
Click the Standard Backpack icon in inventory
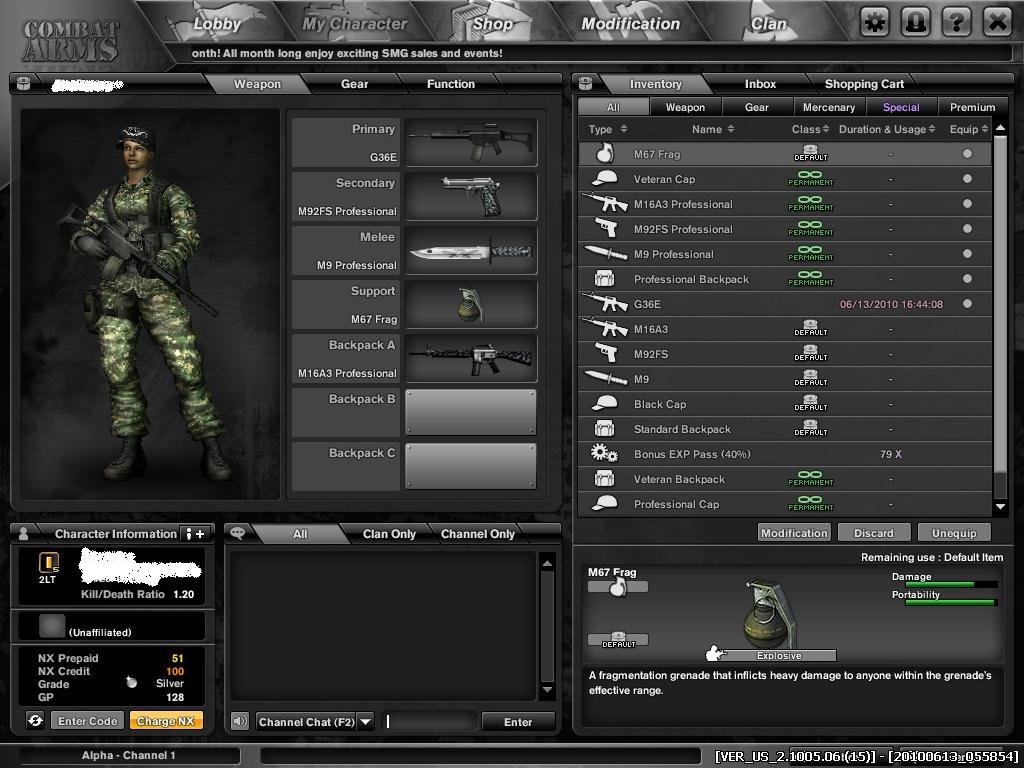coord(605,428)
